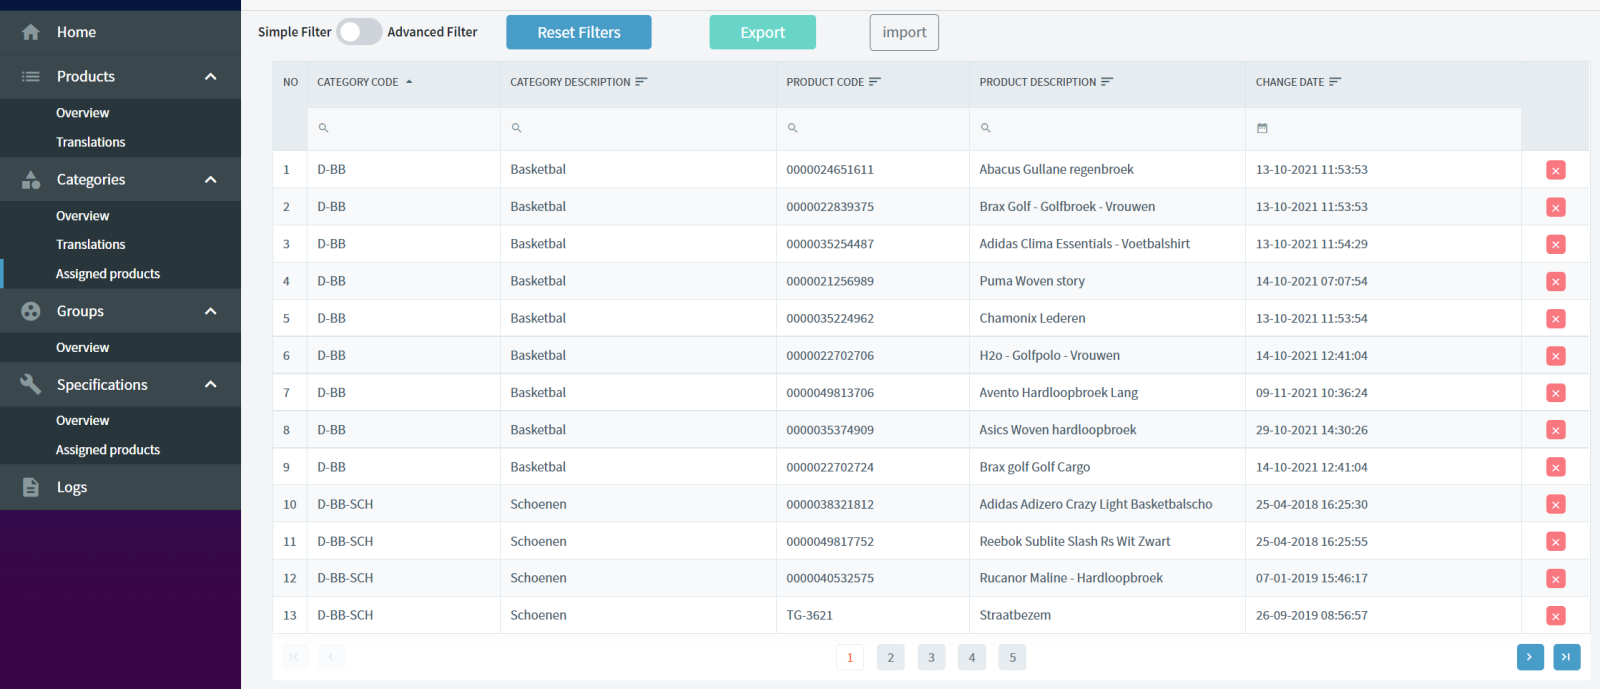The width and height of the screenshot is (1600, 689).
Task: Open Assigned products under Specifications
Action: tap(108, 450)
